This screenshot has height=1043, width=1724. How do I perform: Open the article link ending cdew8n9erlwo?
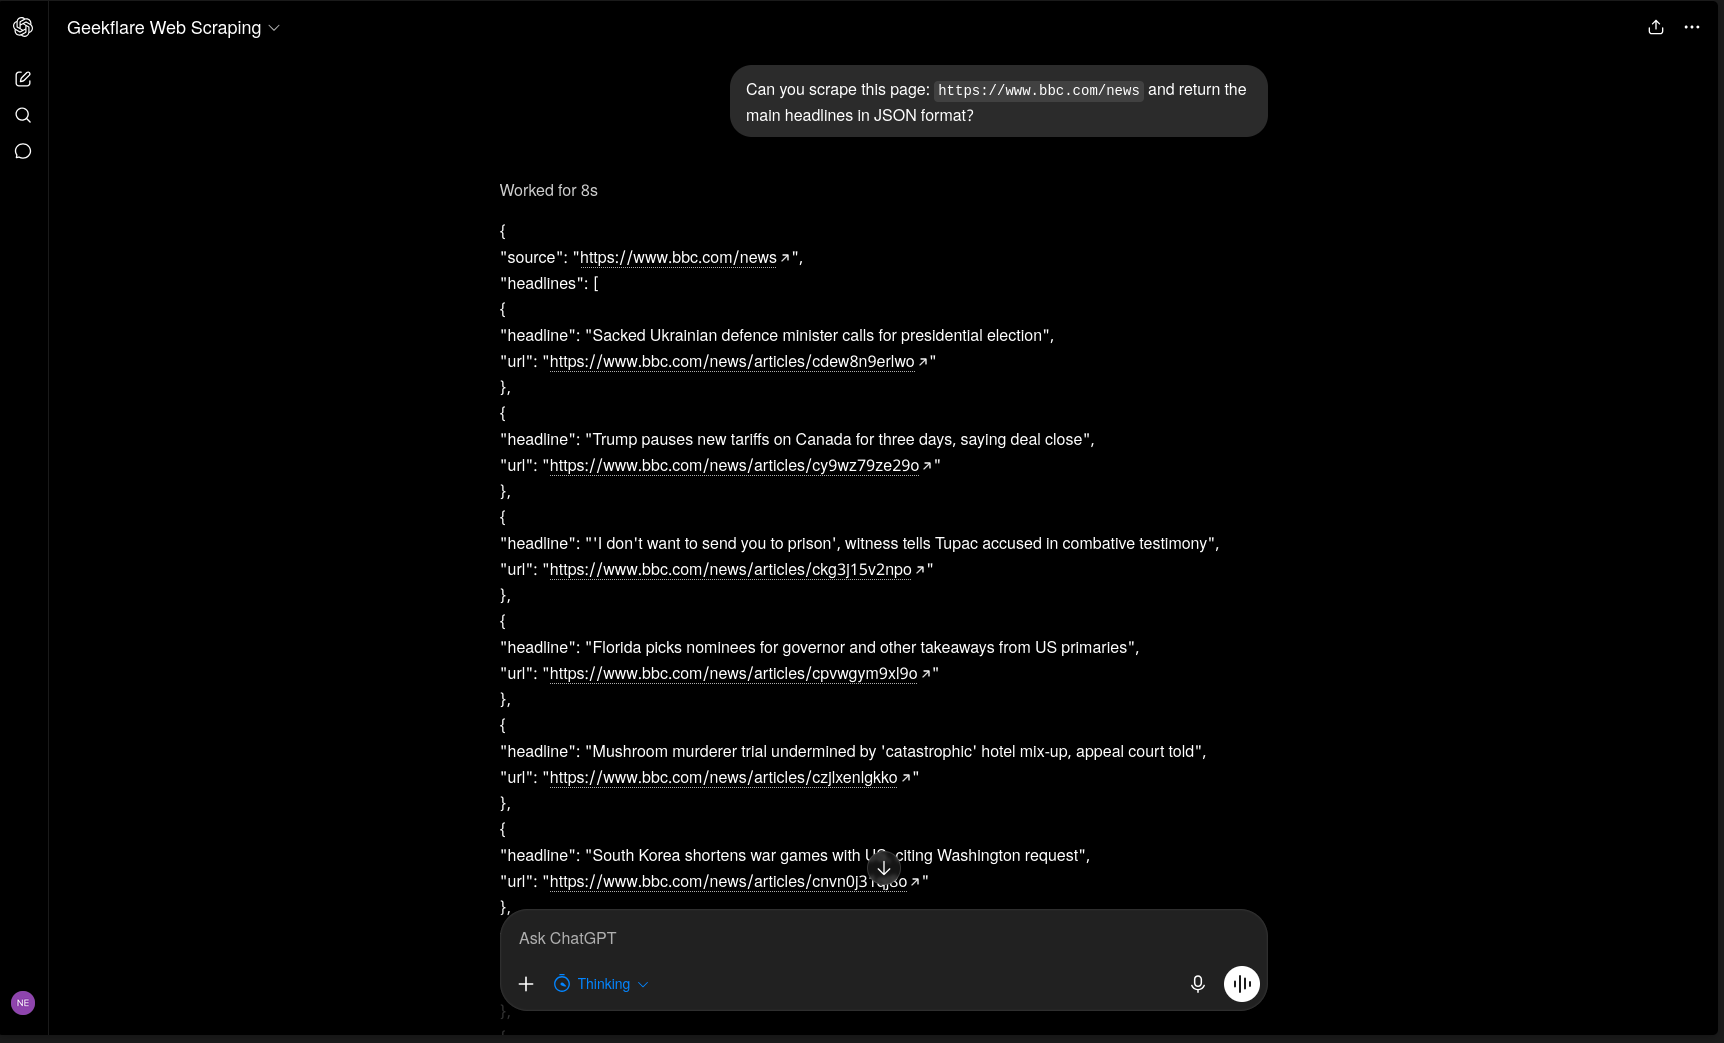point(739,361)
